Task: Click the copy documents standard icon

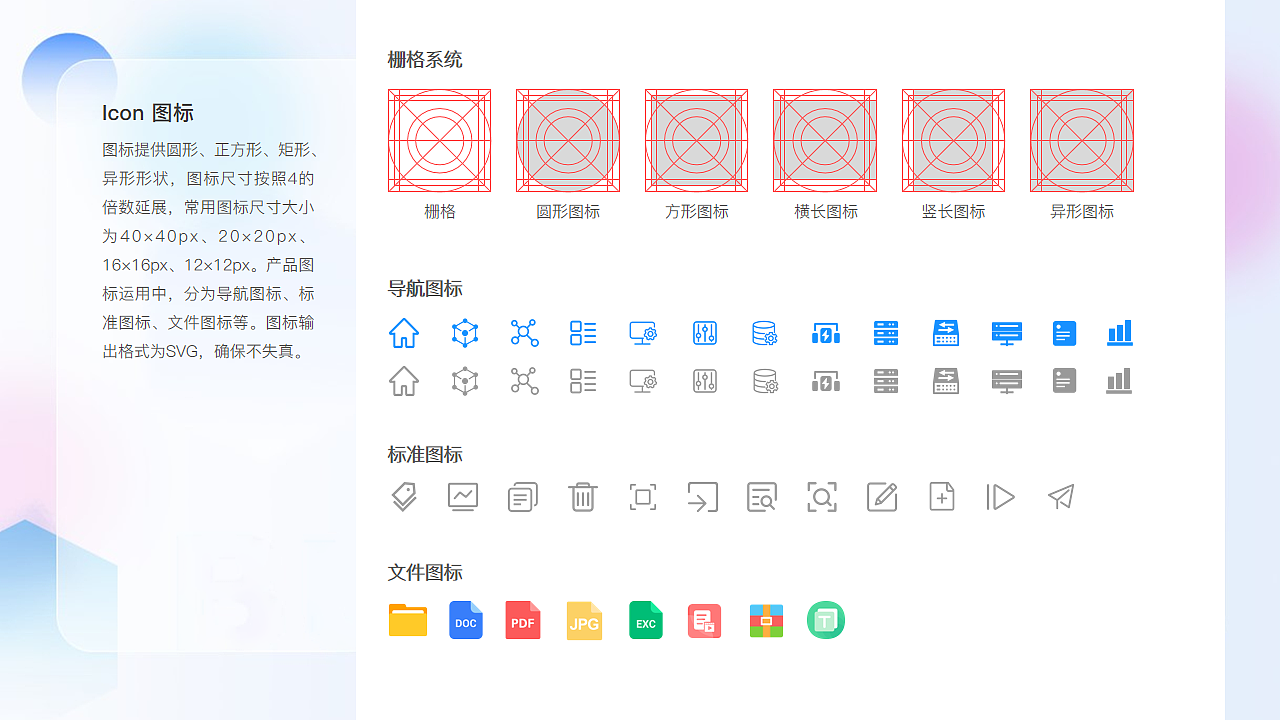Action: pyautogui.click(x=523, y=497)
